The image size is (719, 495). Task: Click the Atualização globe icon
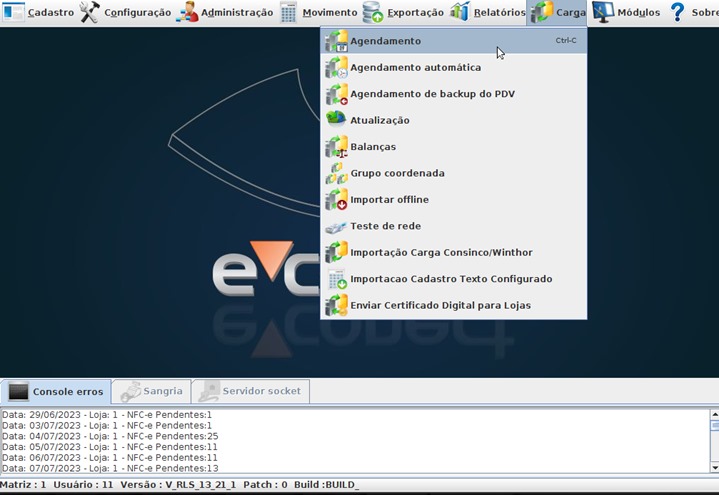point(336,120)
